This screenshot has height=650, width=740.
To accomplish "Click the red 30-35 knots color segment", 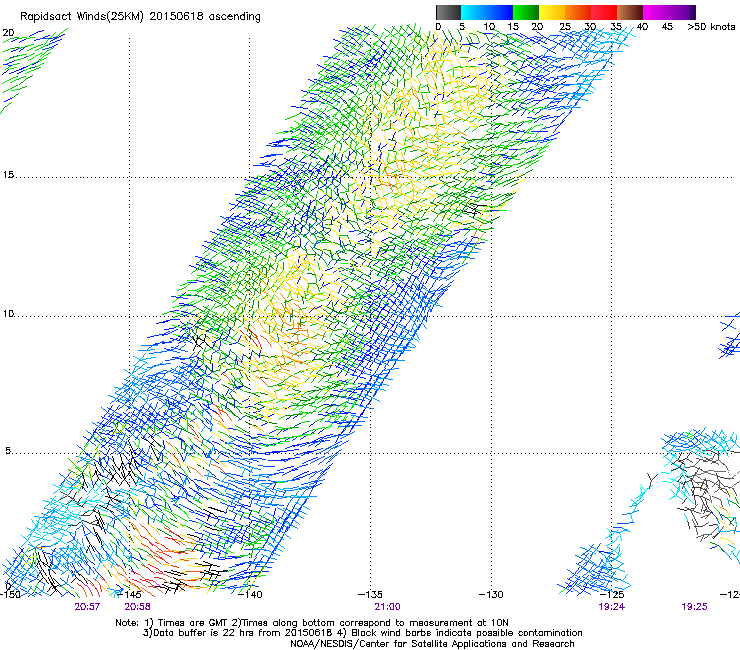I will point(604,12).
